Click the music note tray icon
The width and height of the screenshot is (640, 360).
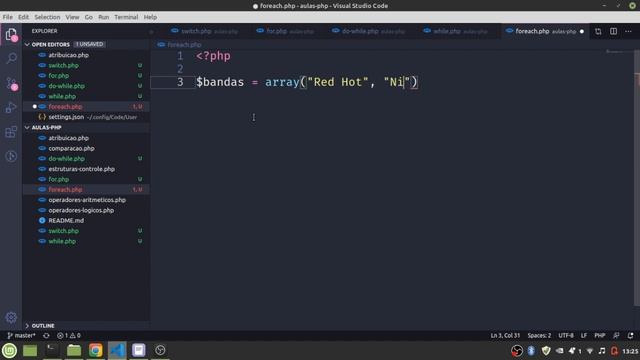(602, 351)
